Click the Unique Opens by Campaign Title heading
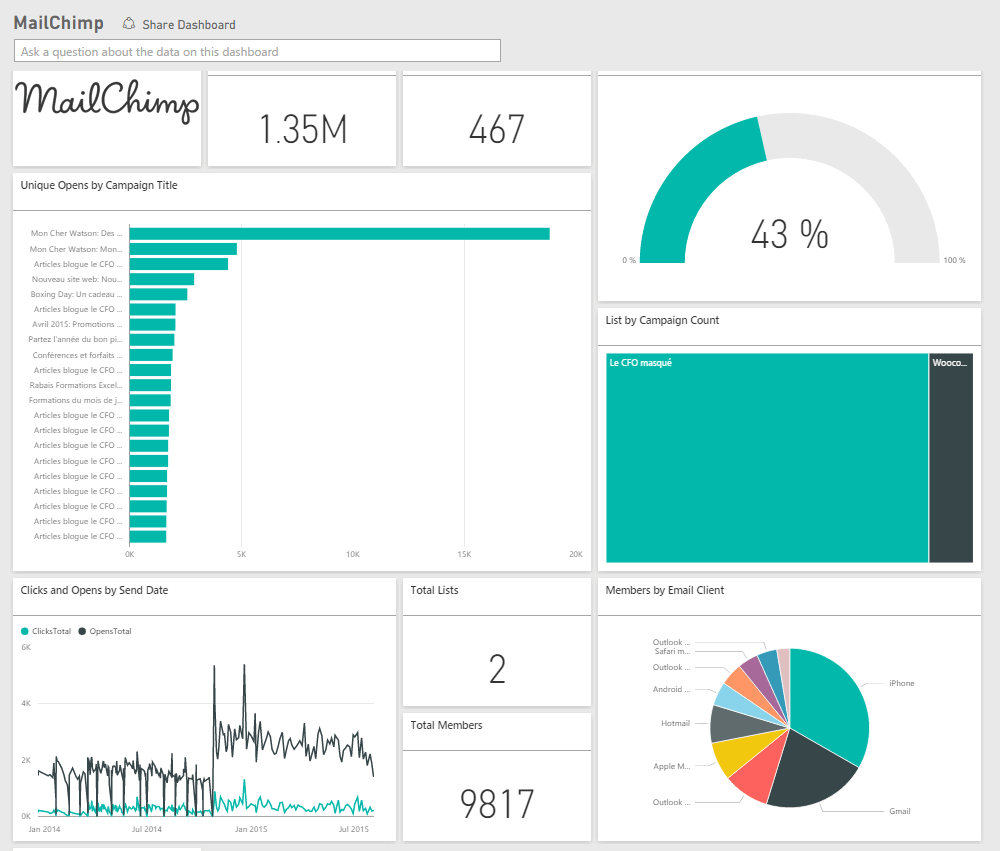 coord(99,185)
